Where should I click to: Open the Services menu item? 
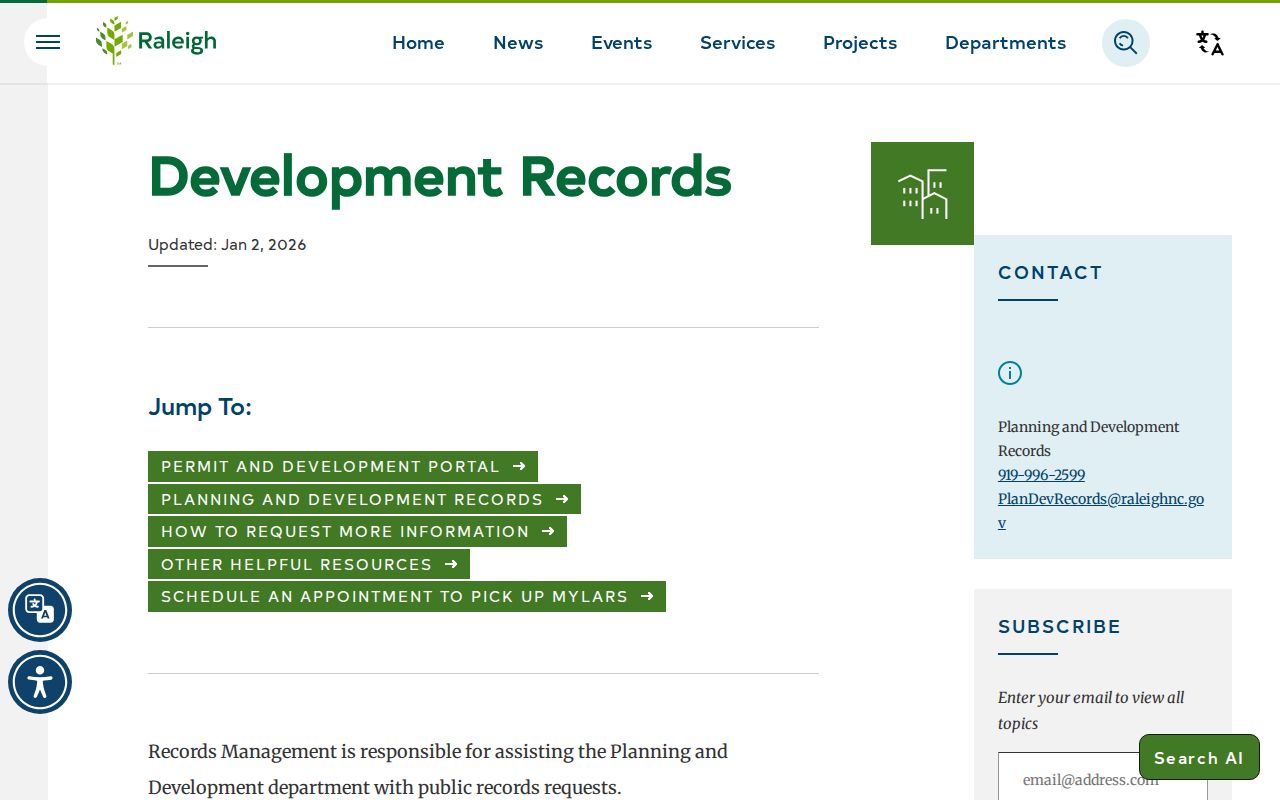point(737,43)
